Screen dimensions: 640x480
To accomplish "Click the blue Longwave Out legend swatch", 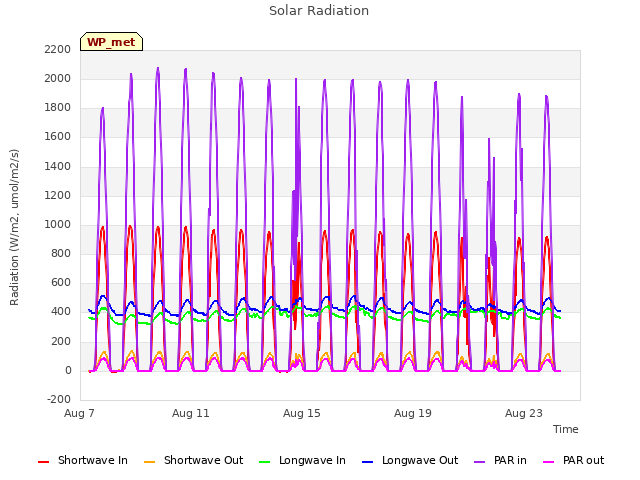I will [x=367, y=462].
